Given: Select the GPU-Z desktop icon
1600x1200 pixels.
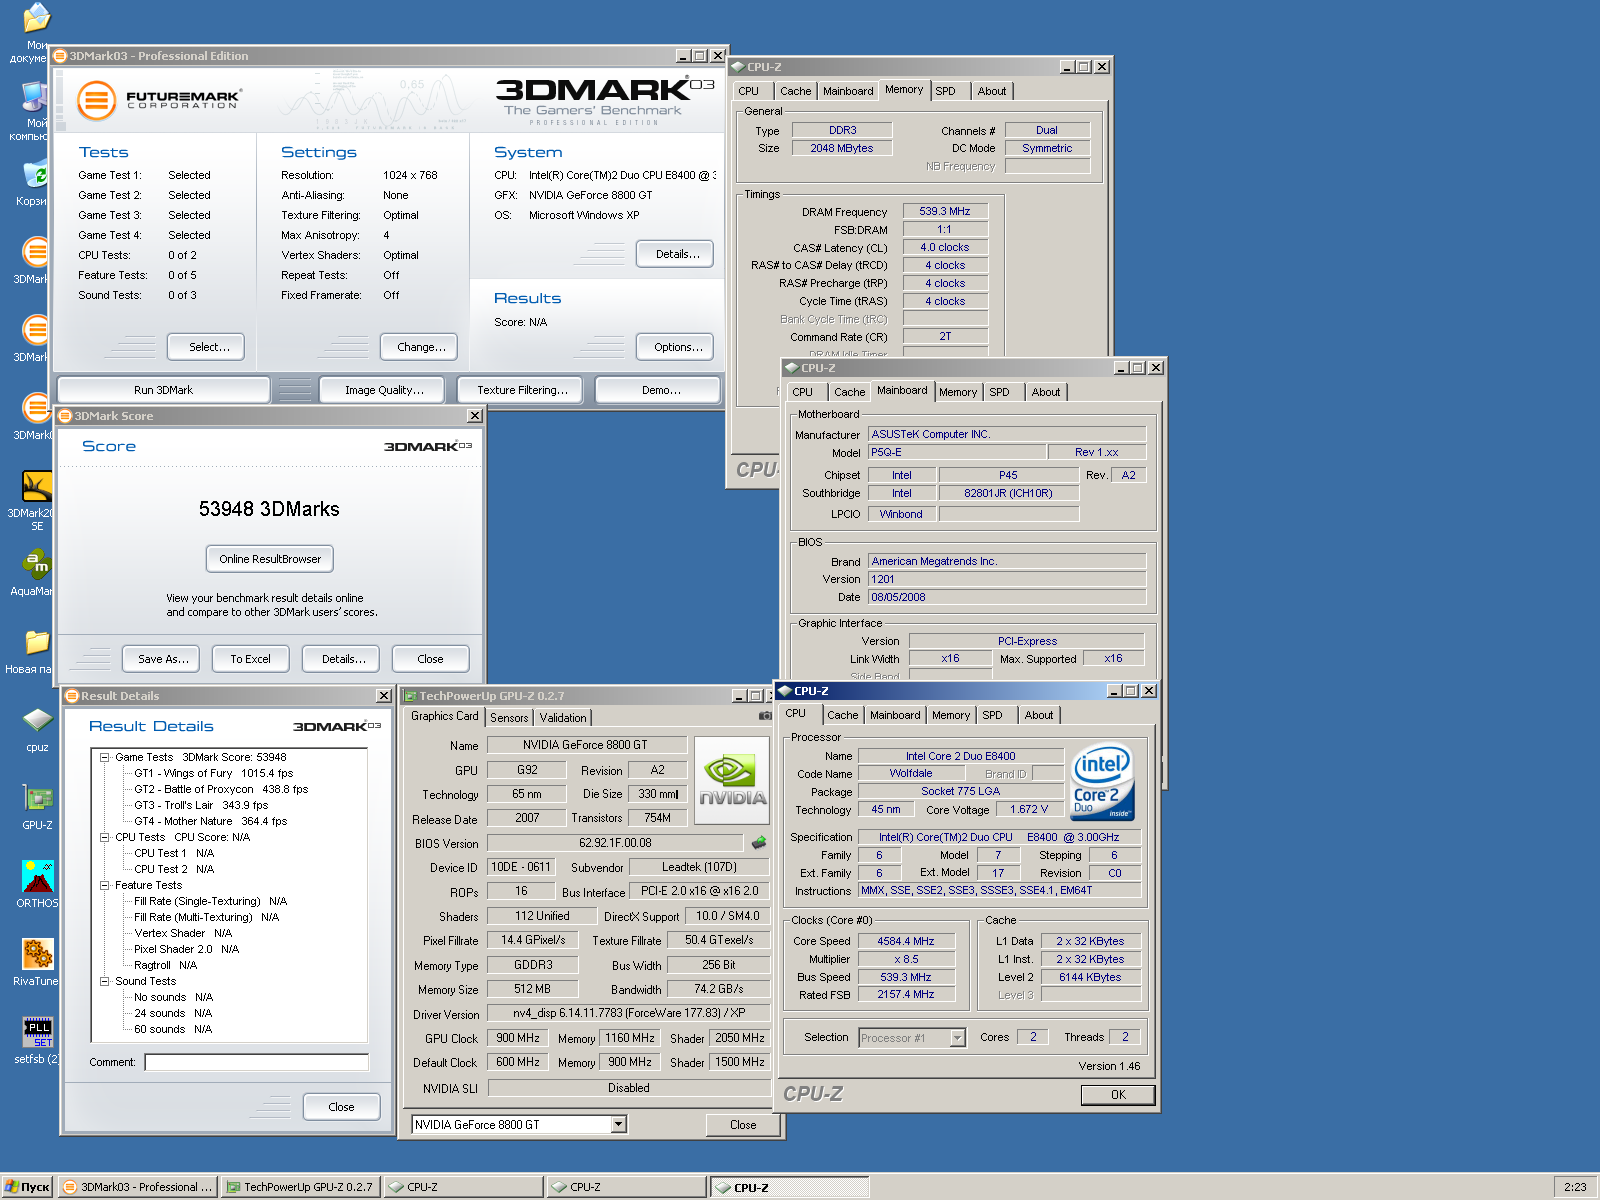Looking at the screenshot, I should point(37,807).
